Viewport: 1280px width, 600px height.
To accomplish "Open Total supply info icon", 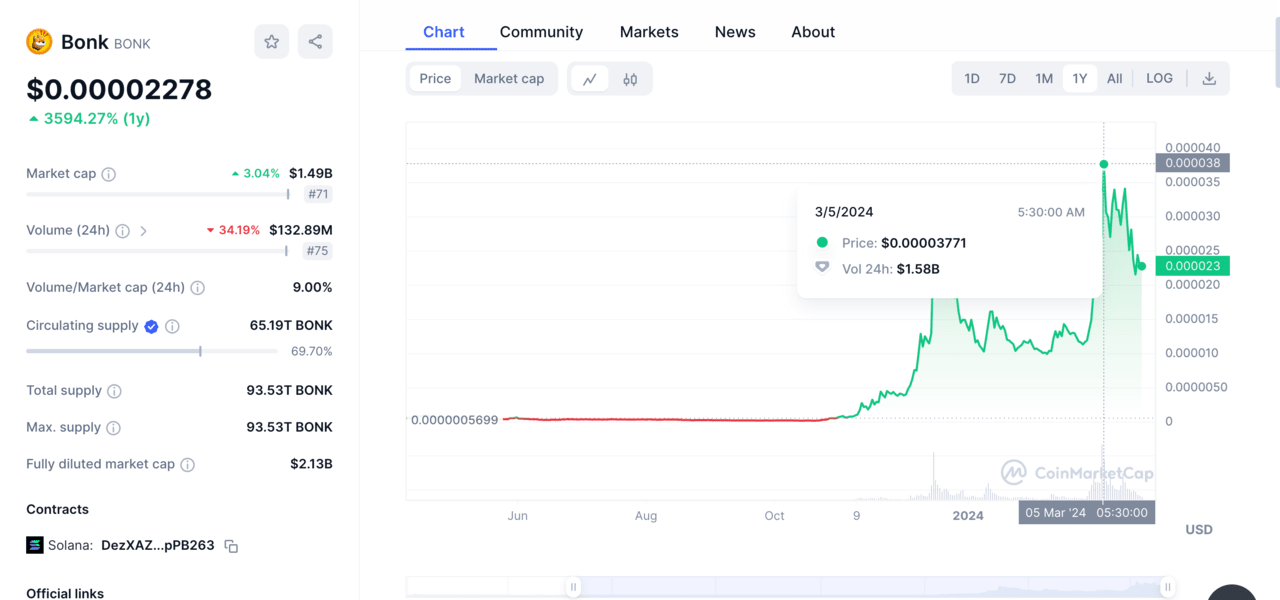I will coord(114,391).
